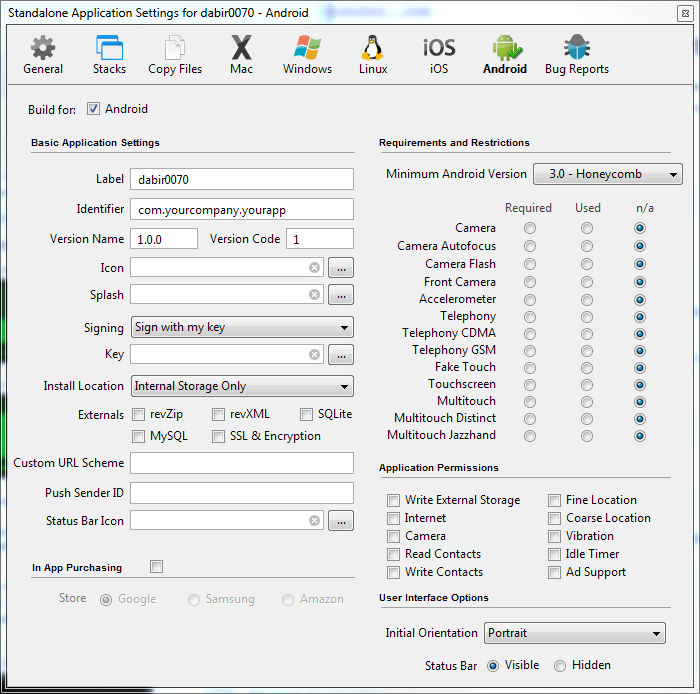
Task: Open the Signing dropdown menu
Action: (242, 327)
